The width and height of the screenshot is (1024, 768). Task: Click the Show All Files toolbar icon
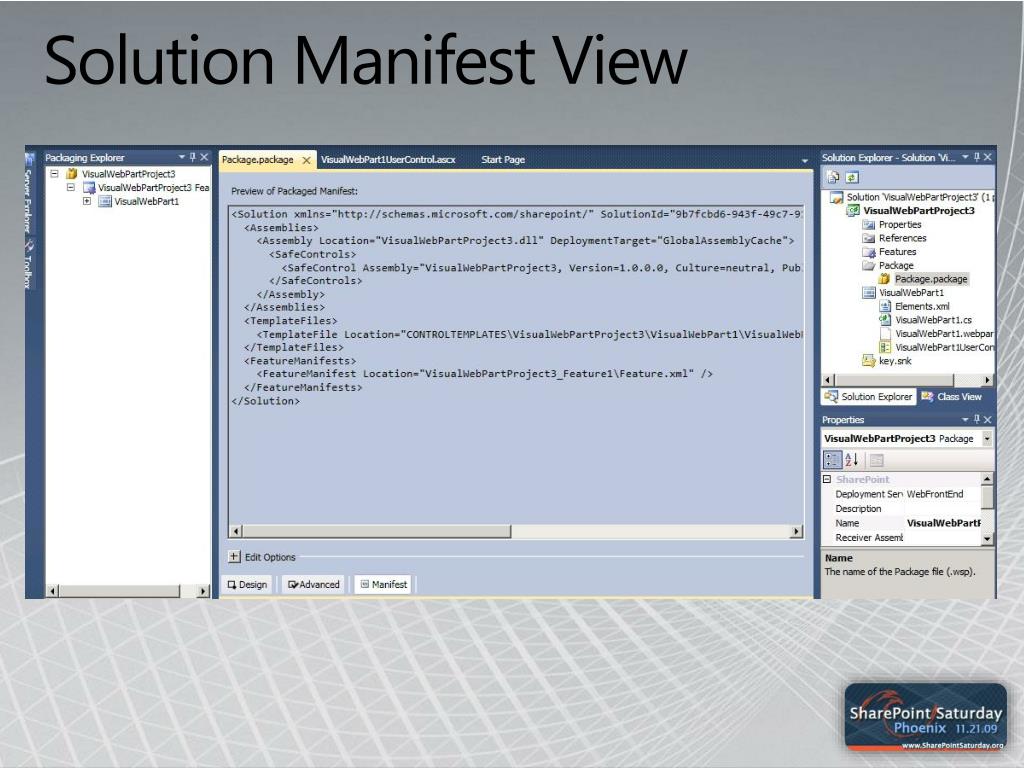point(833,177)
